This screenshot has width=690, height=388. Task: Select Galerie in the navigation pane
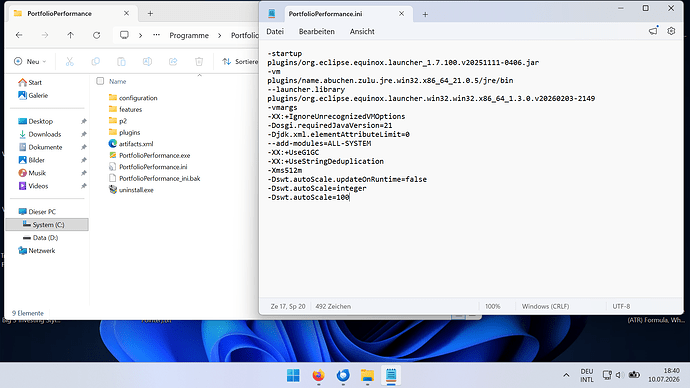pos(33,95)
